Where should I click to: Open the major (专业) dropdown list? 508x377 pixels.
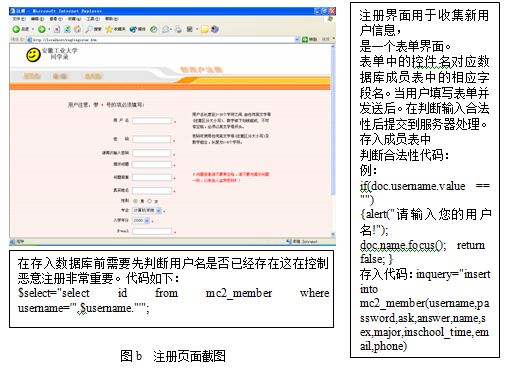147,211
